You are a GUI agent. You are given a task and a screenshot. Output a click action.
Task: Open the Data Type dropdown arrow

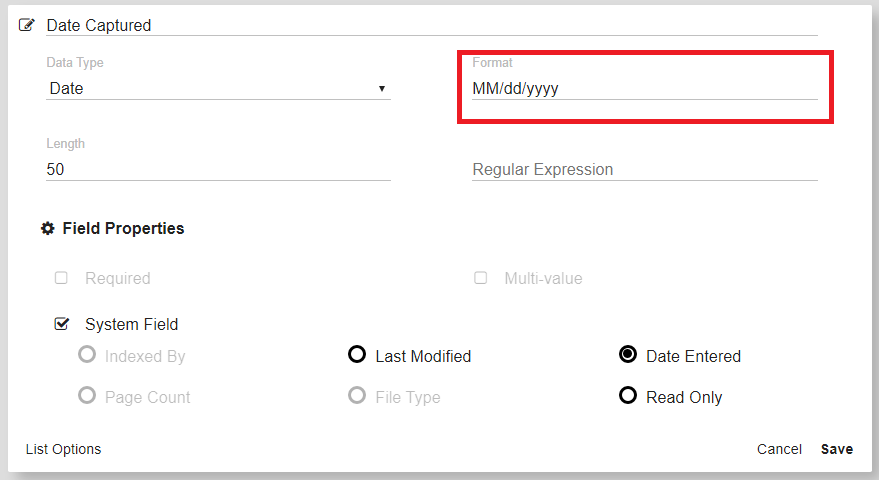(x=381, y=89)
